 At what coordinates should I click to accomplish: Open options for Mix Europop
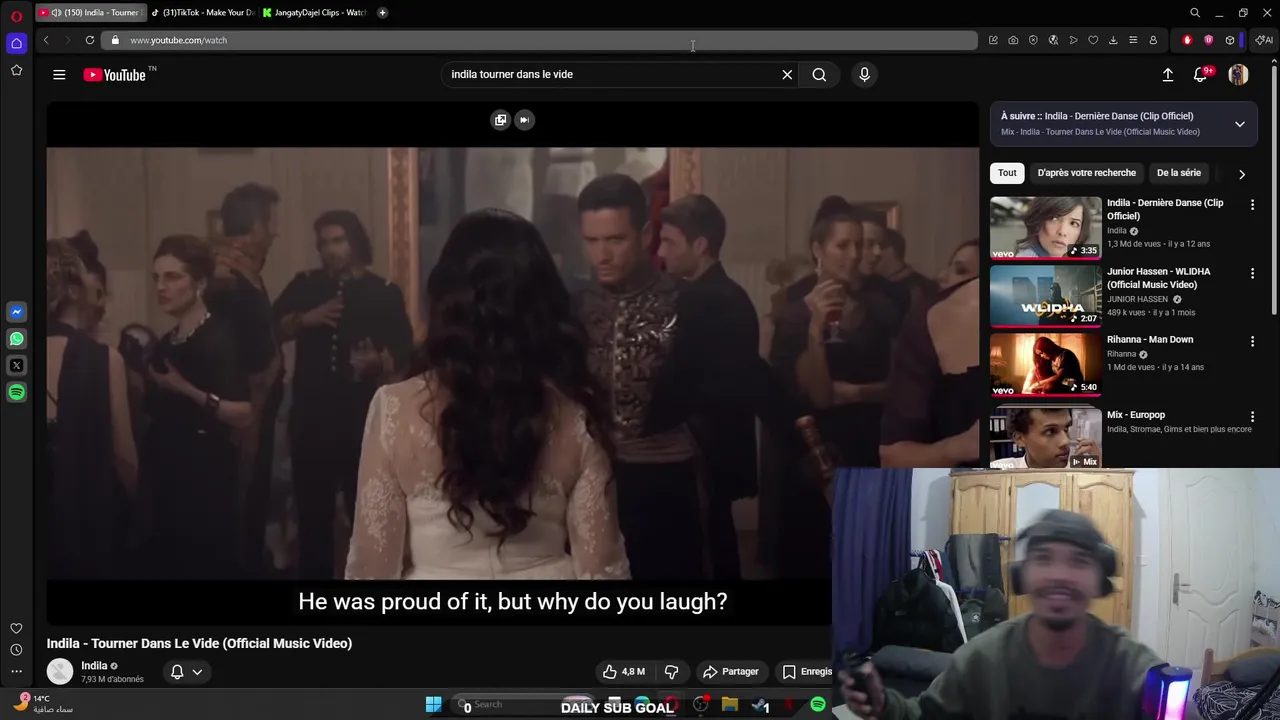pos(1252,416)
